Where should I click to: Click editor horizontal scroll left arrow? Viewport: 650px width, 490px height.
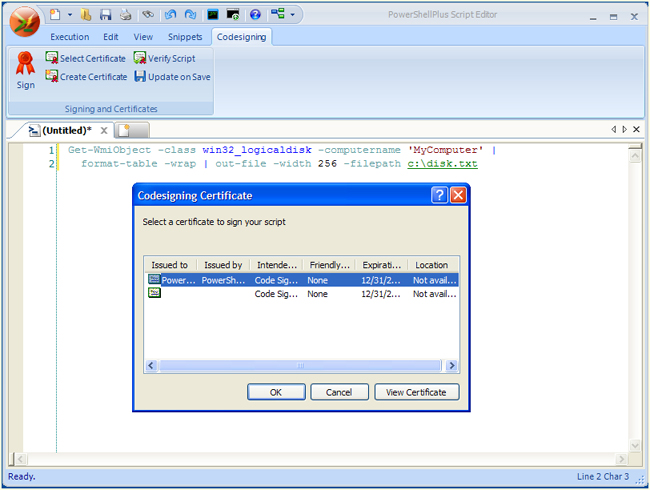coord(21,459)
